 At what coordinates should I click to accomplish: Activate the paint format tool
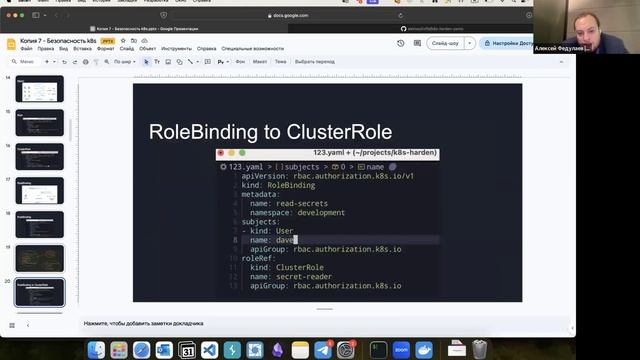(x=96, y=62)
